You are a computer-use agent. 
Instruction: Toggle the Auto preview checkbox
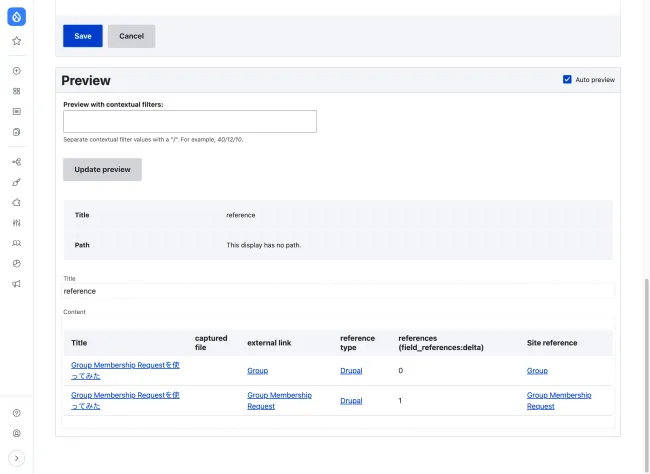(x=567, y=79)
